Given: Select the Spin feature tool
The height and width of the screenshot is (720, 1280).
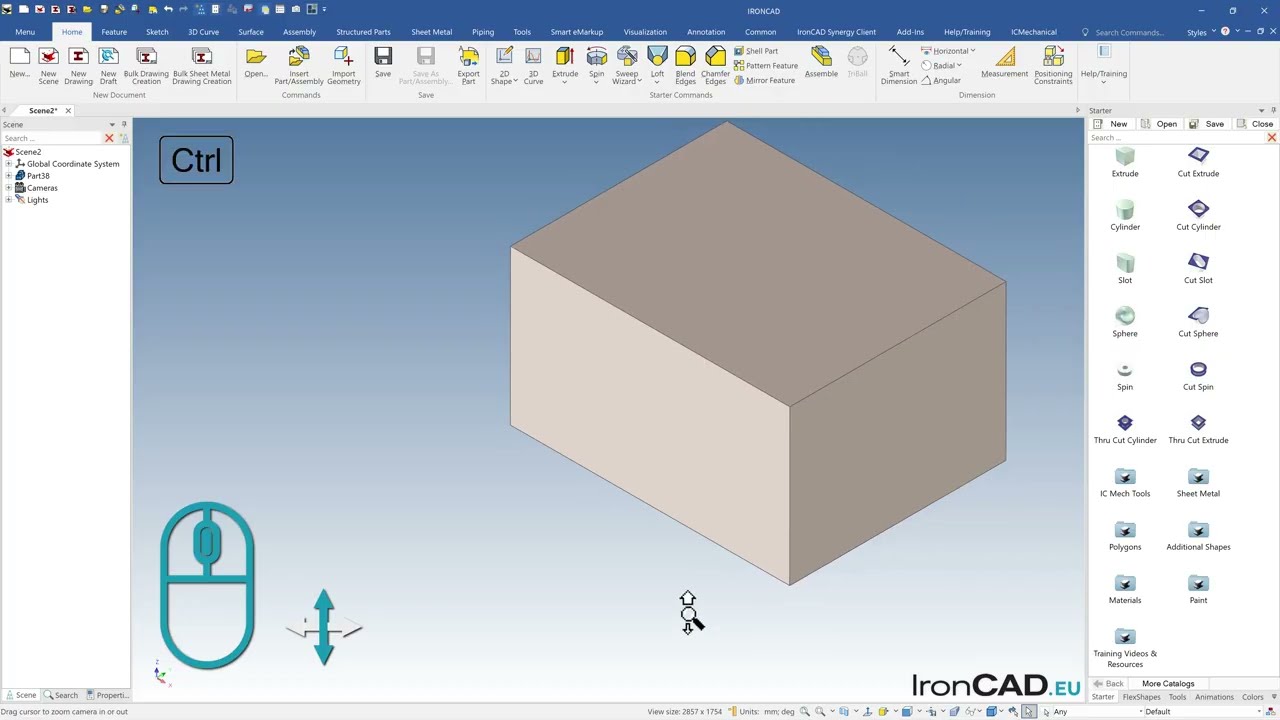Looking at the screenshot, I should pos(596,64).
